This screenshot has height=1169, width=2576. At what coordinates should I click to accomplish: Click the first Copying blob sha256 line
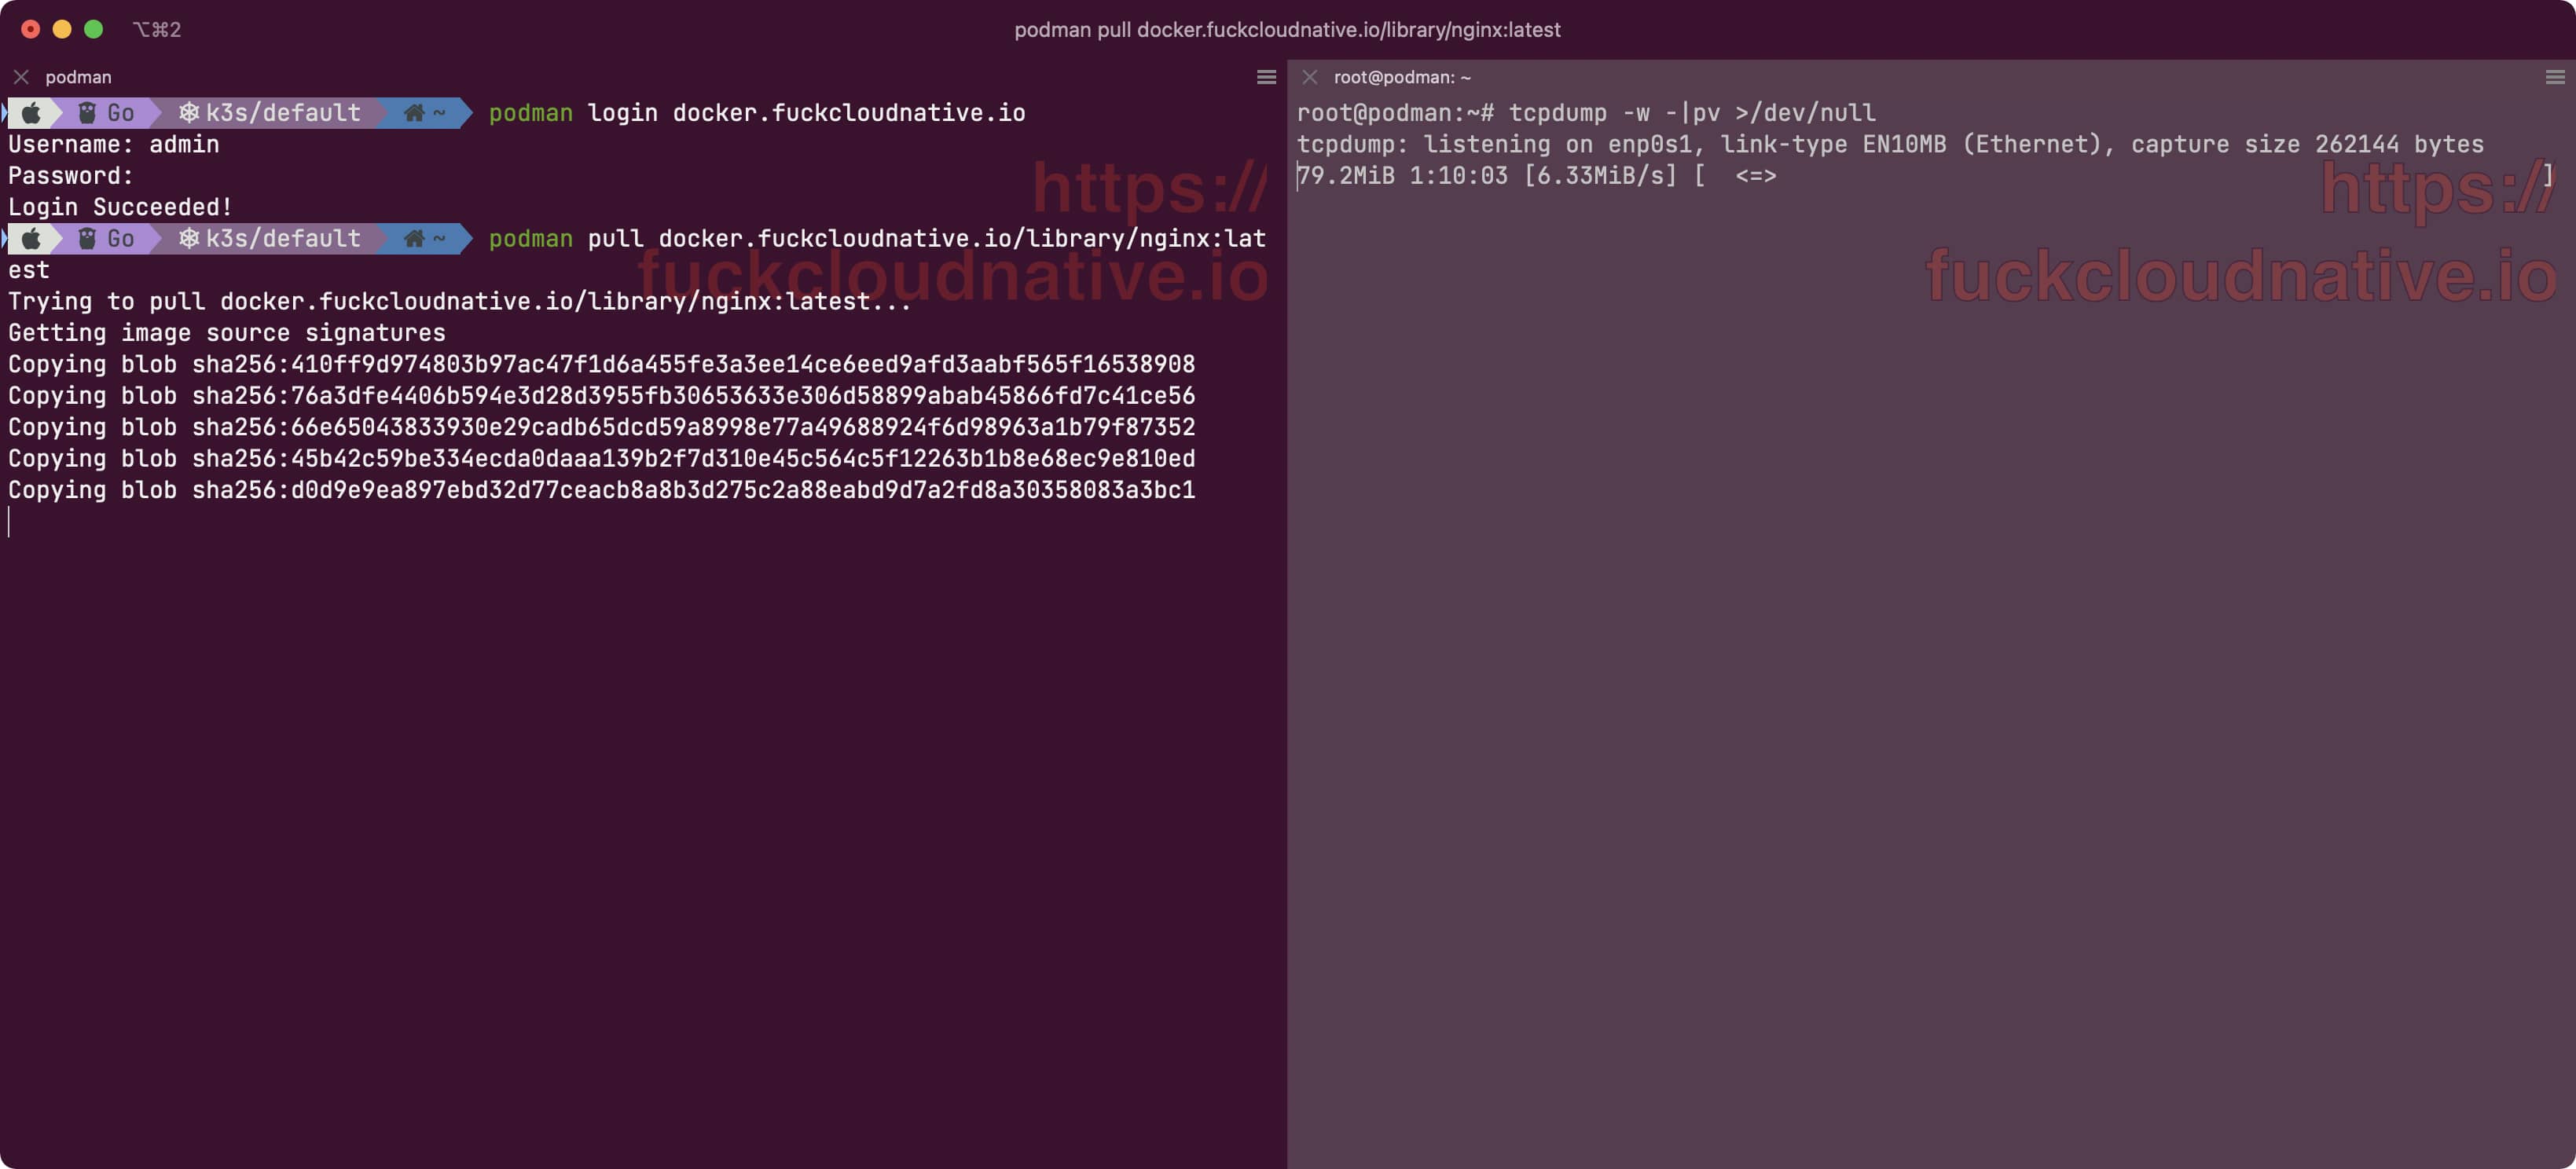click(602, 364)
